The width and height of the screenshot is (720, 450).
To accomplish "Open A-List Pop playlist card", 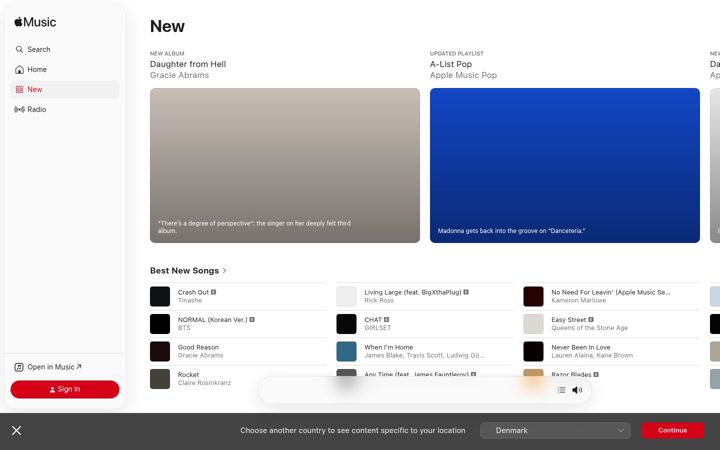I will pos(565,165).
